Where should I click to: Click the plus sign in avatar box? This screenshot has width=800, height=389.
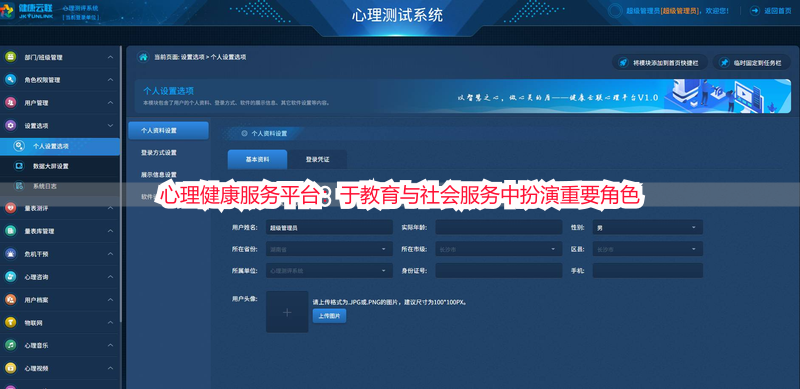pyautogui.click(x=287, y=312)
